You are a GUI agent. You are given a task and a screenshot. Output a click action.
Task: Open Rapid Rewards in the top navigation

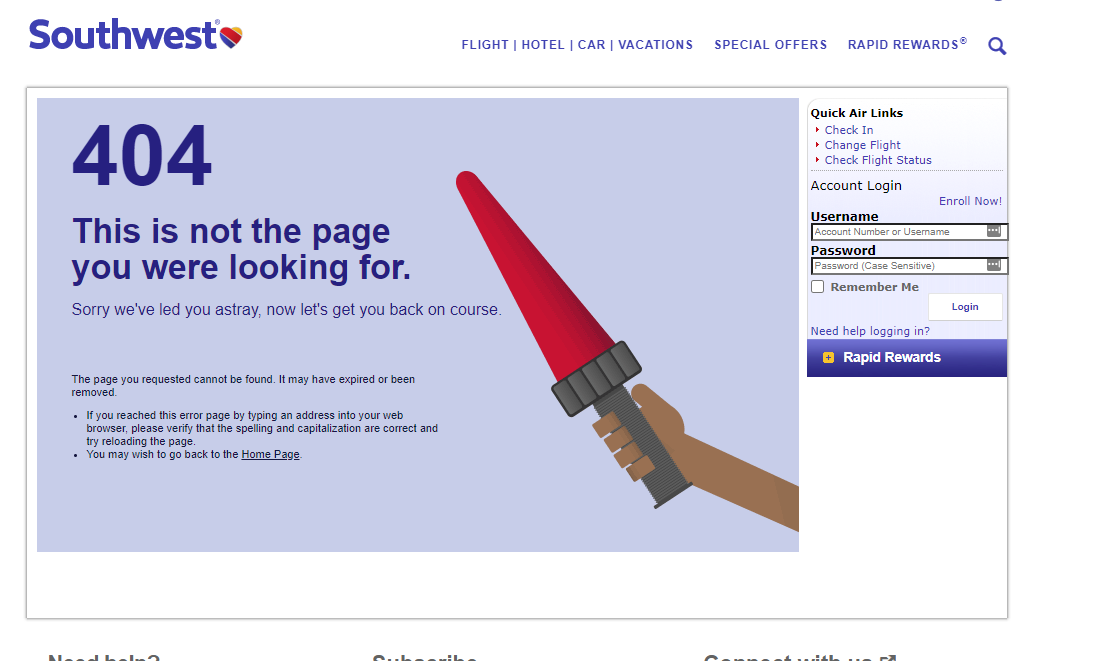pyautogui.click(x=906, y=45)
